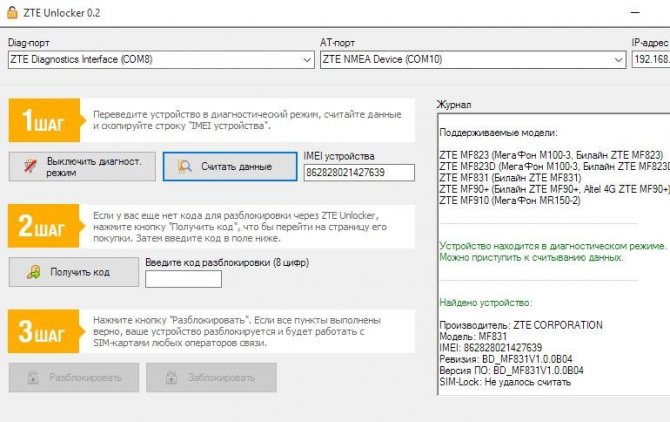The width and height of the screenshot is (670, 422).
Task: Click log line 'ZTE MF831 (Билайн ZTE MF831)'
Action: click(x=511, y=178)
